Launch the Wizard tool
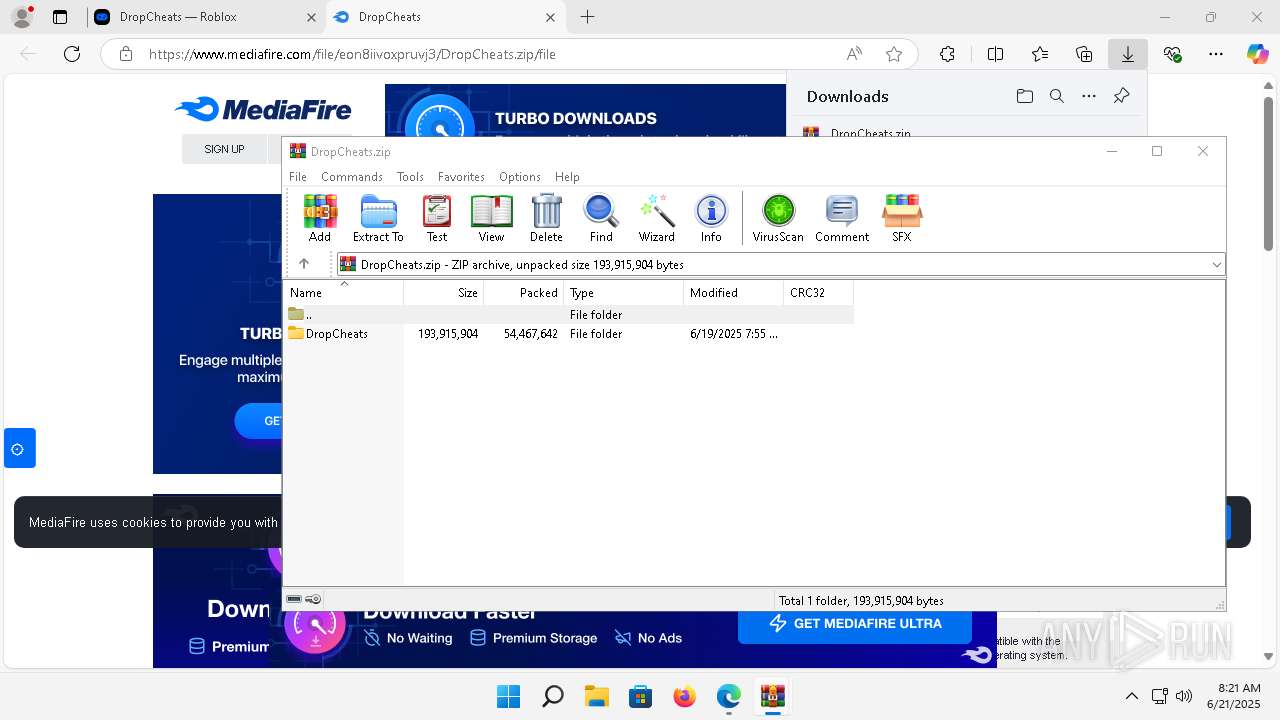Viewport: 1280px width, 720px height. coord(657,218)
